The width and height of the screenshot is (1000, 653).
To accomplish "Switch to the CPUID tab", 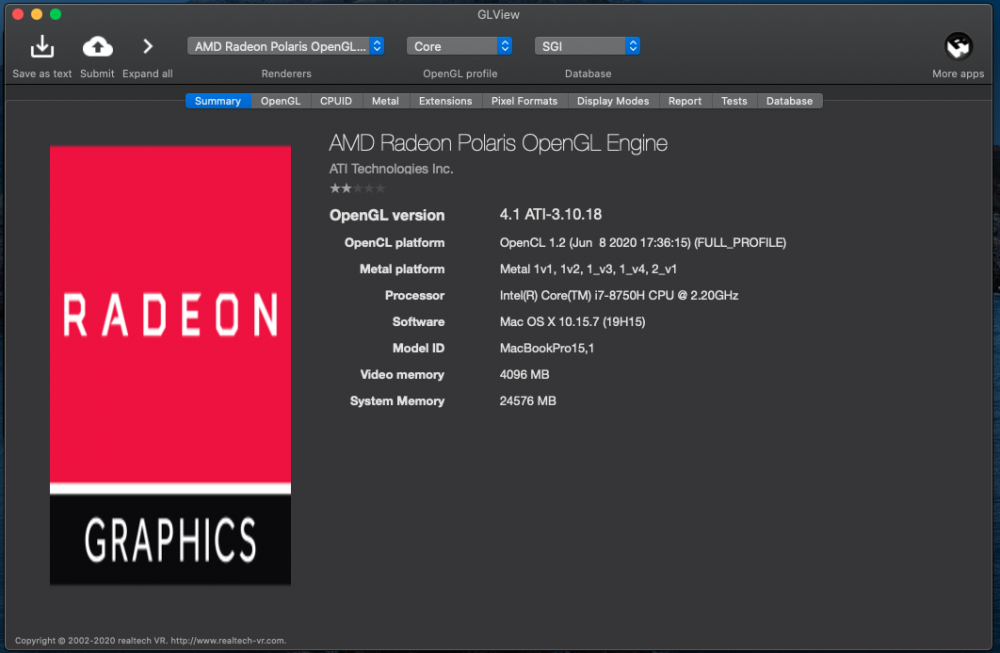I will [x=336, y=101].
